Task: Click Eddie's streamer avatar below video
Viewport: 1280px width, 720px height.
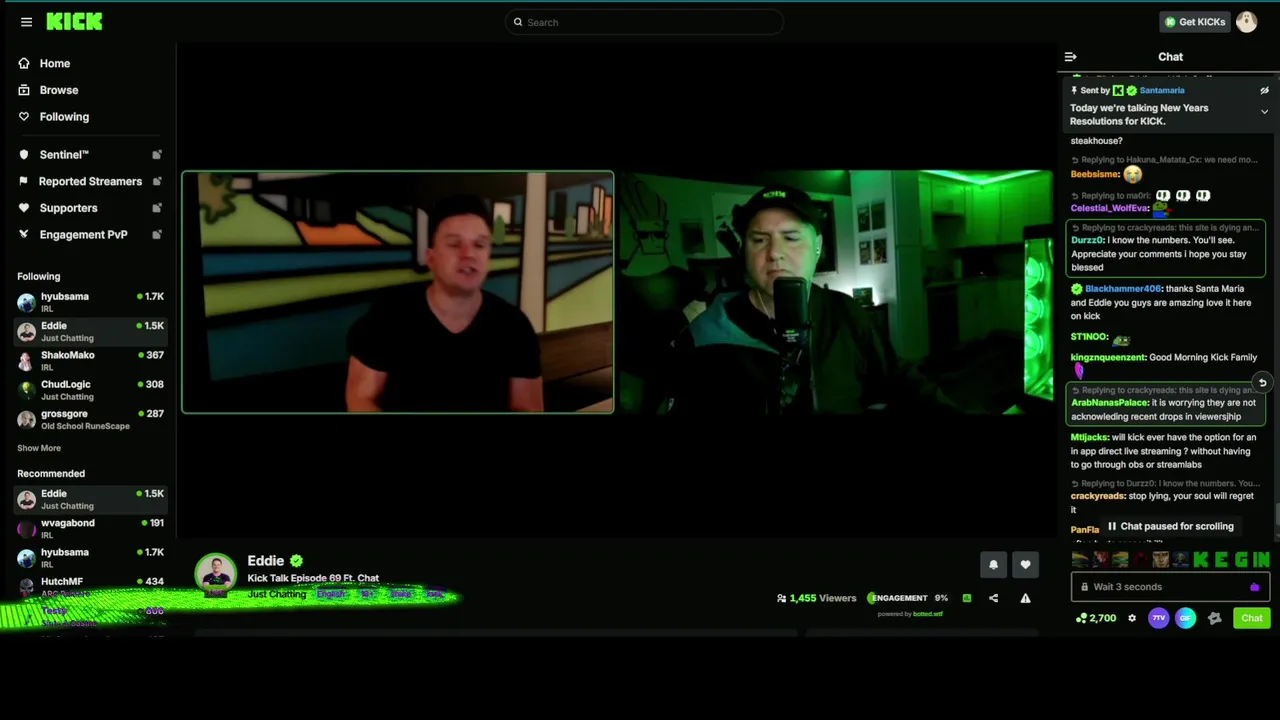Action: point(216,575)
